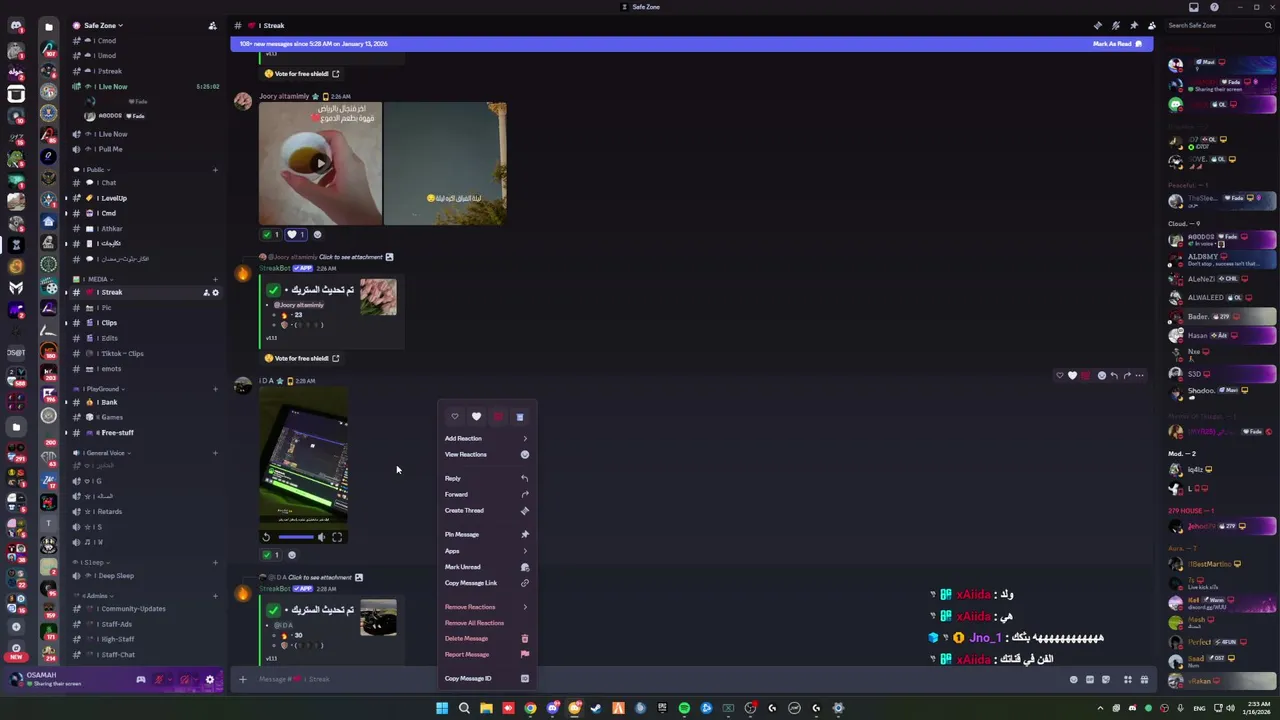Open the Free-stuff channel

tap(146, 433)
